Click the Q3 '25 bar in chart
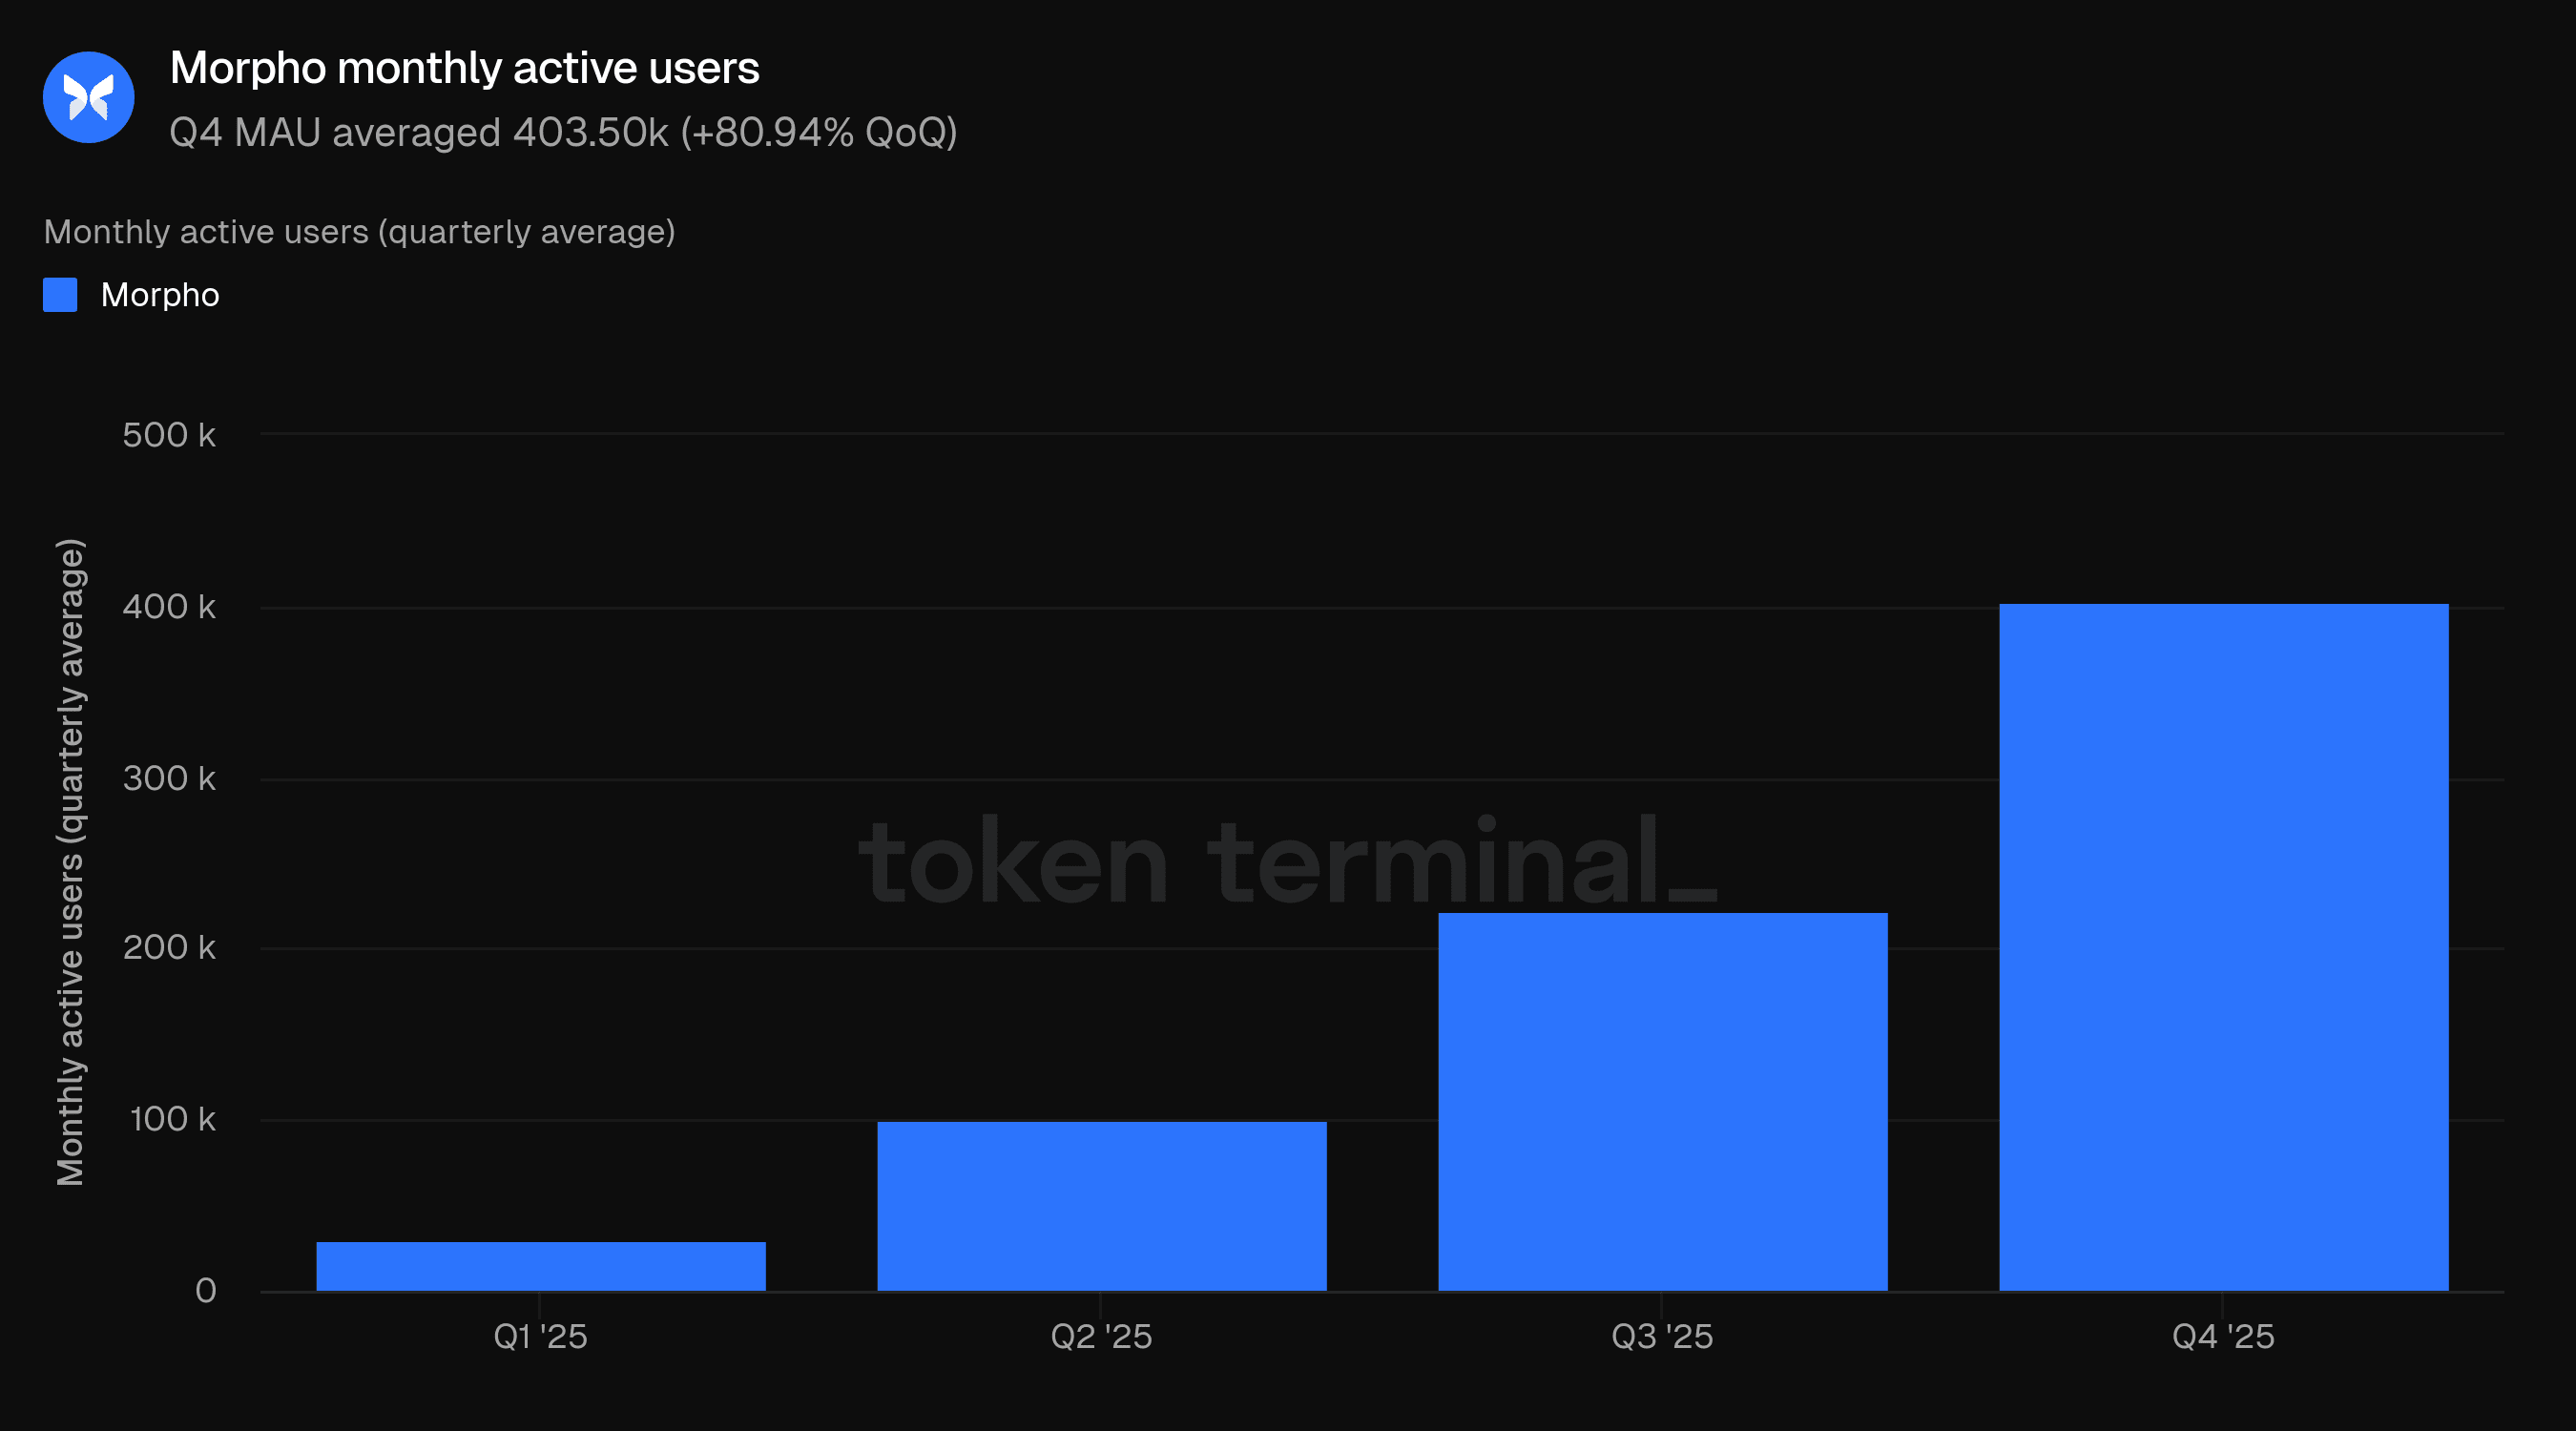Screen dimensions: 2576x1431 click(x=1662, y=1101)
